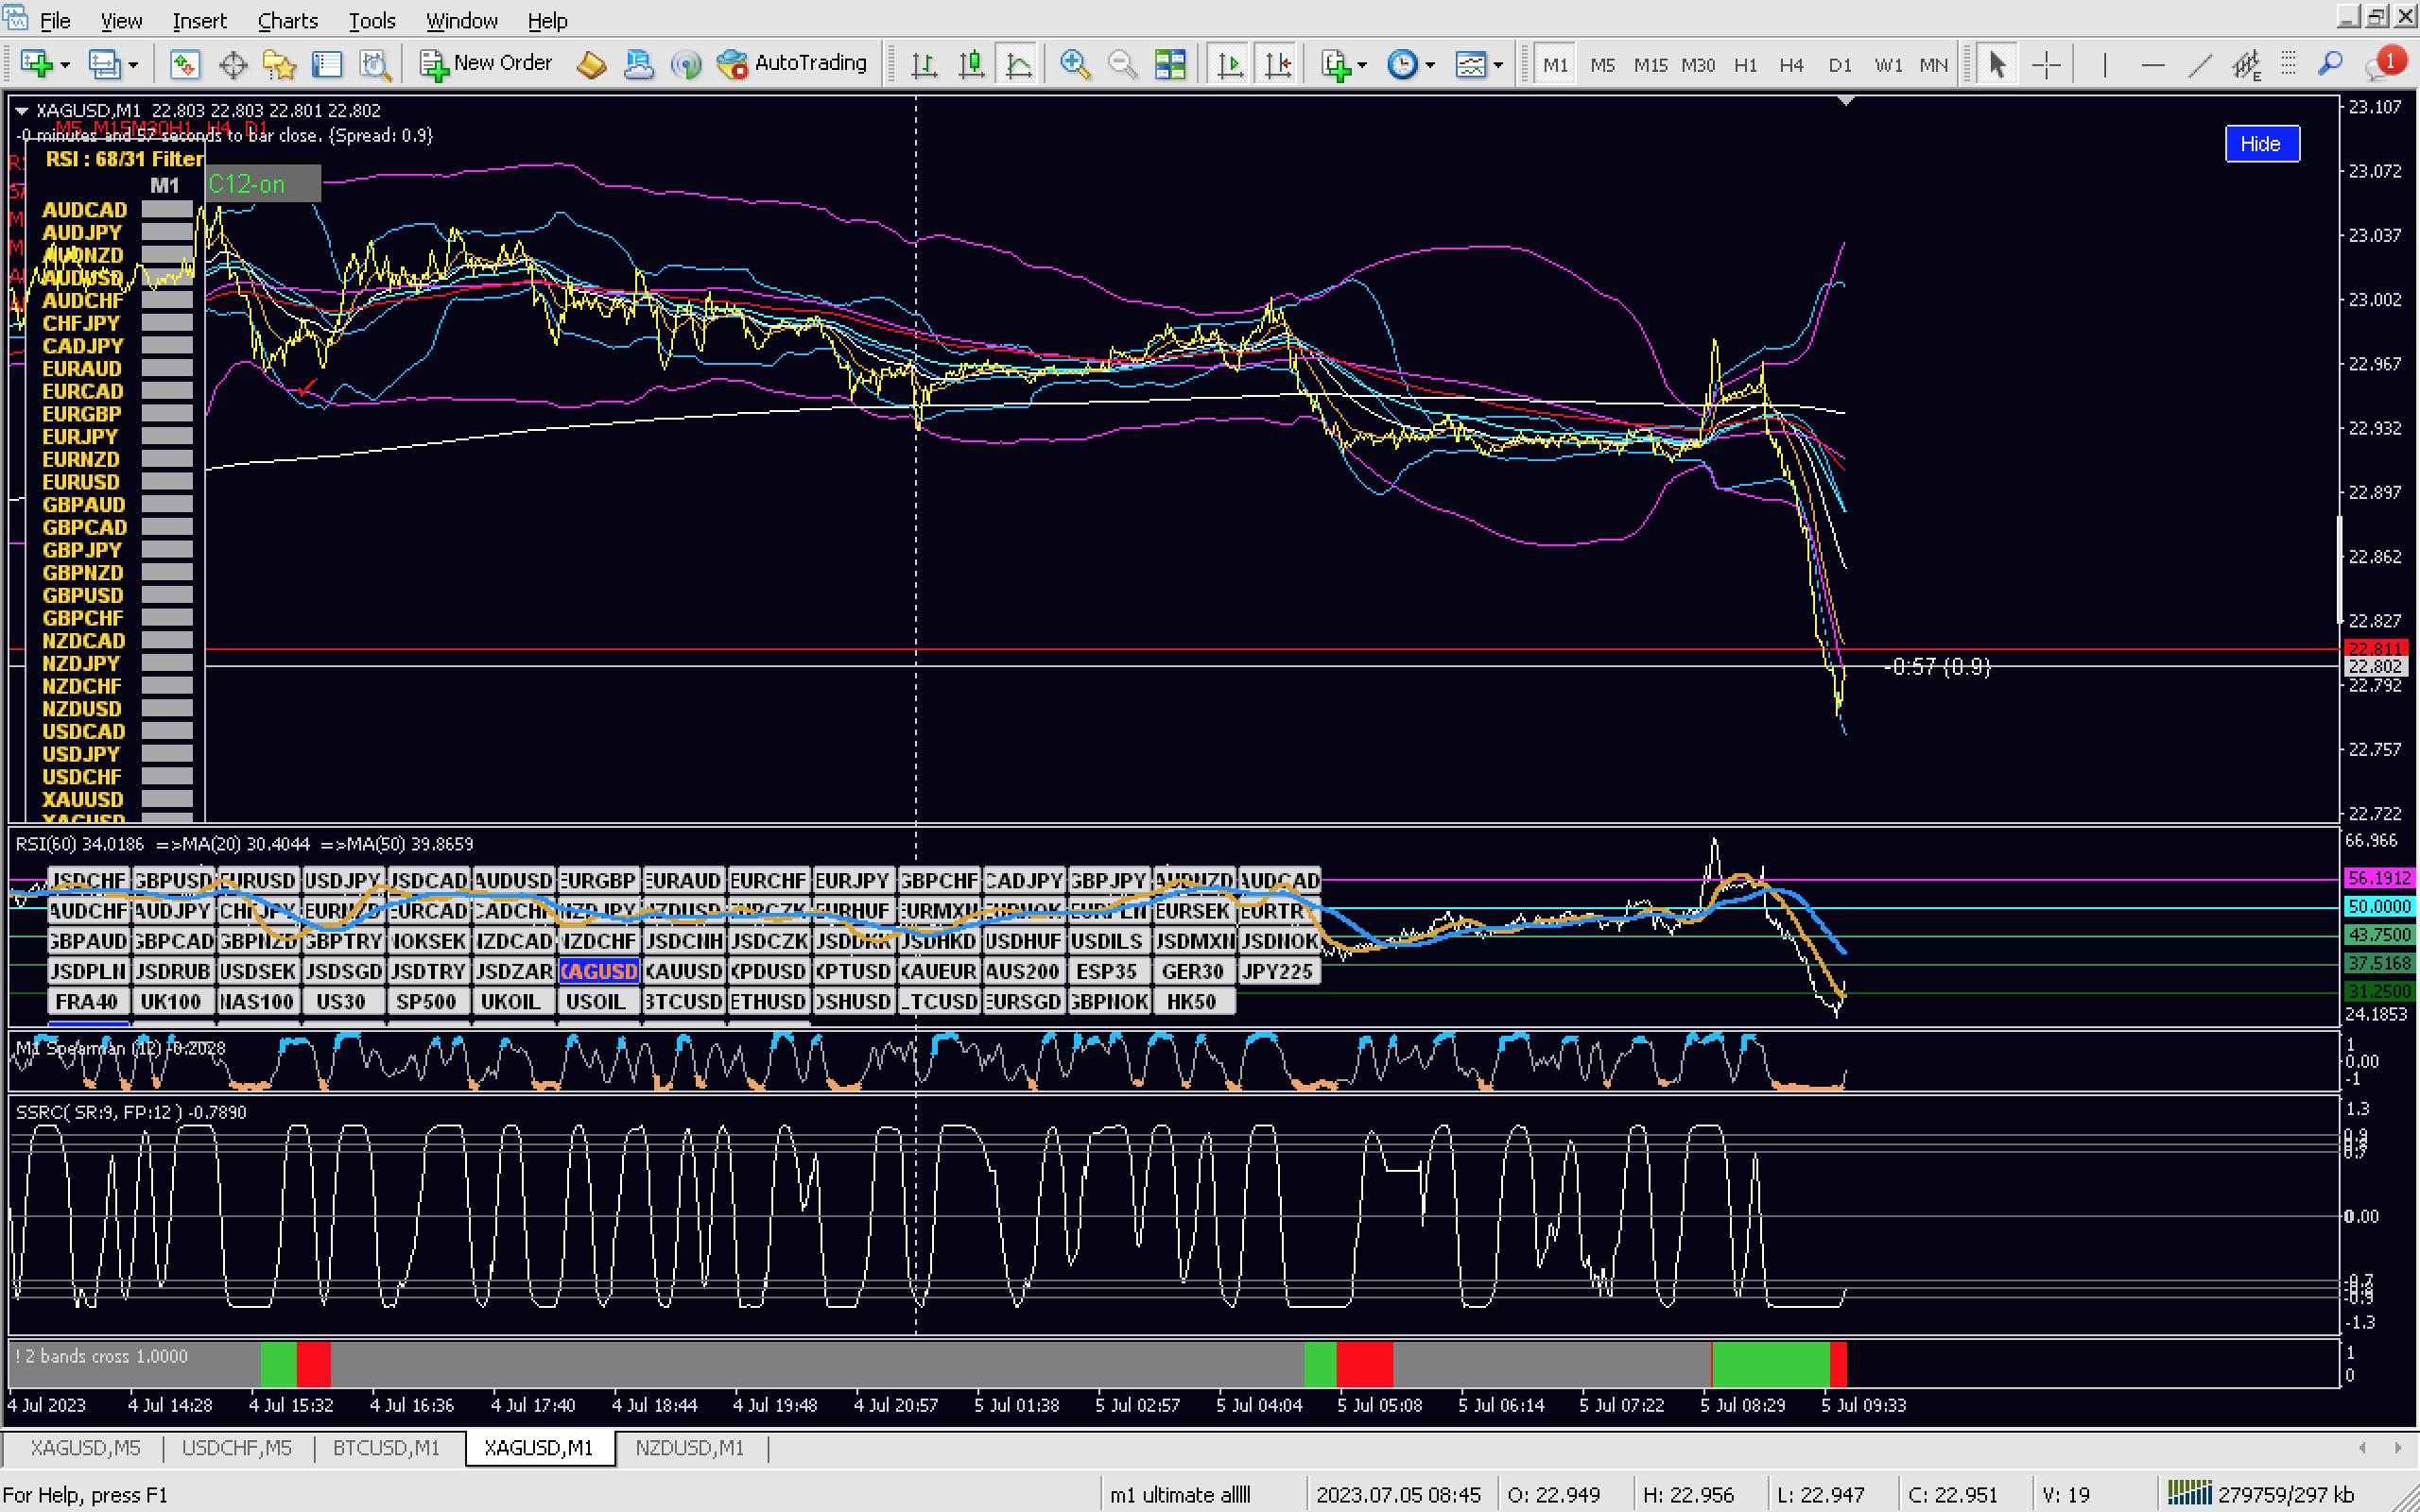Open the Tile Windows icon

1169,65
